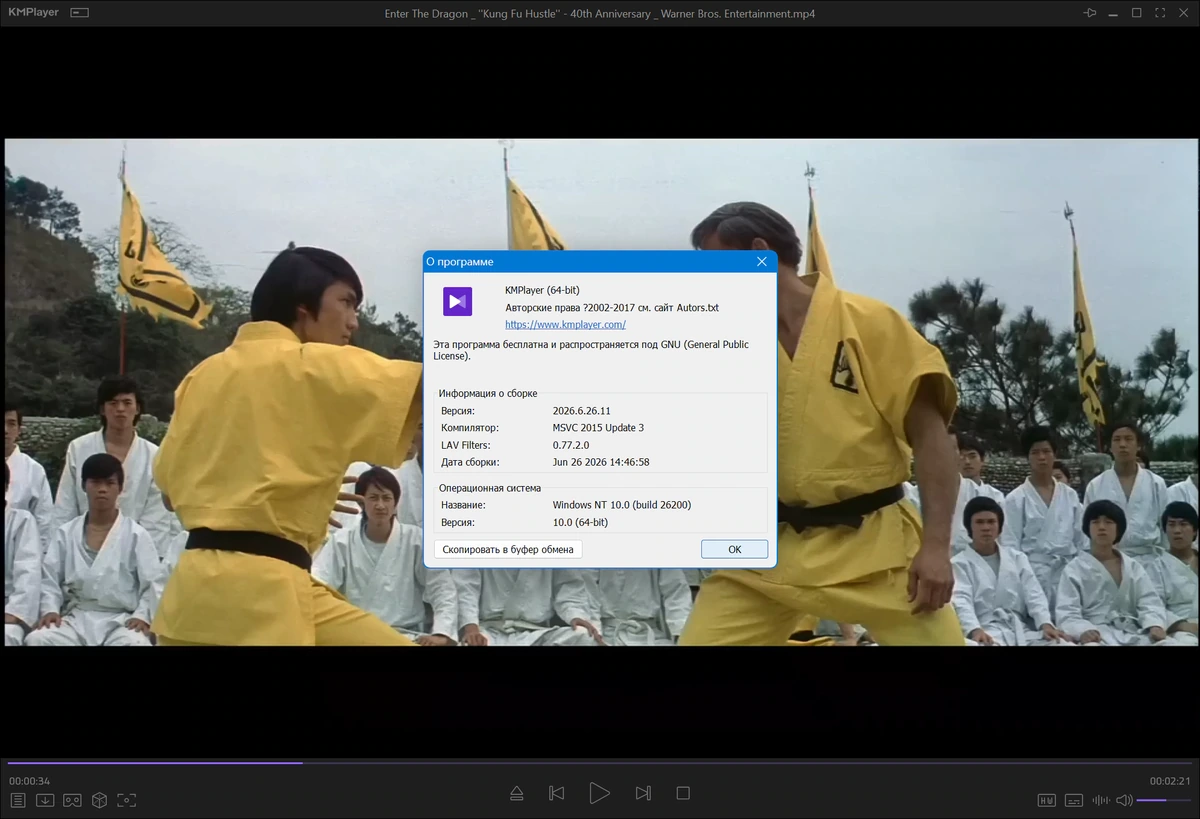Close the 'О программе' dialog
Screen dimensions: 1200x819
click(762, 262)
